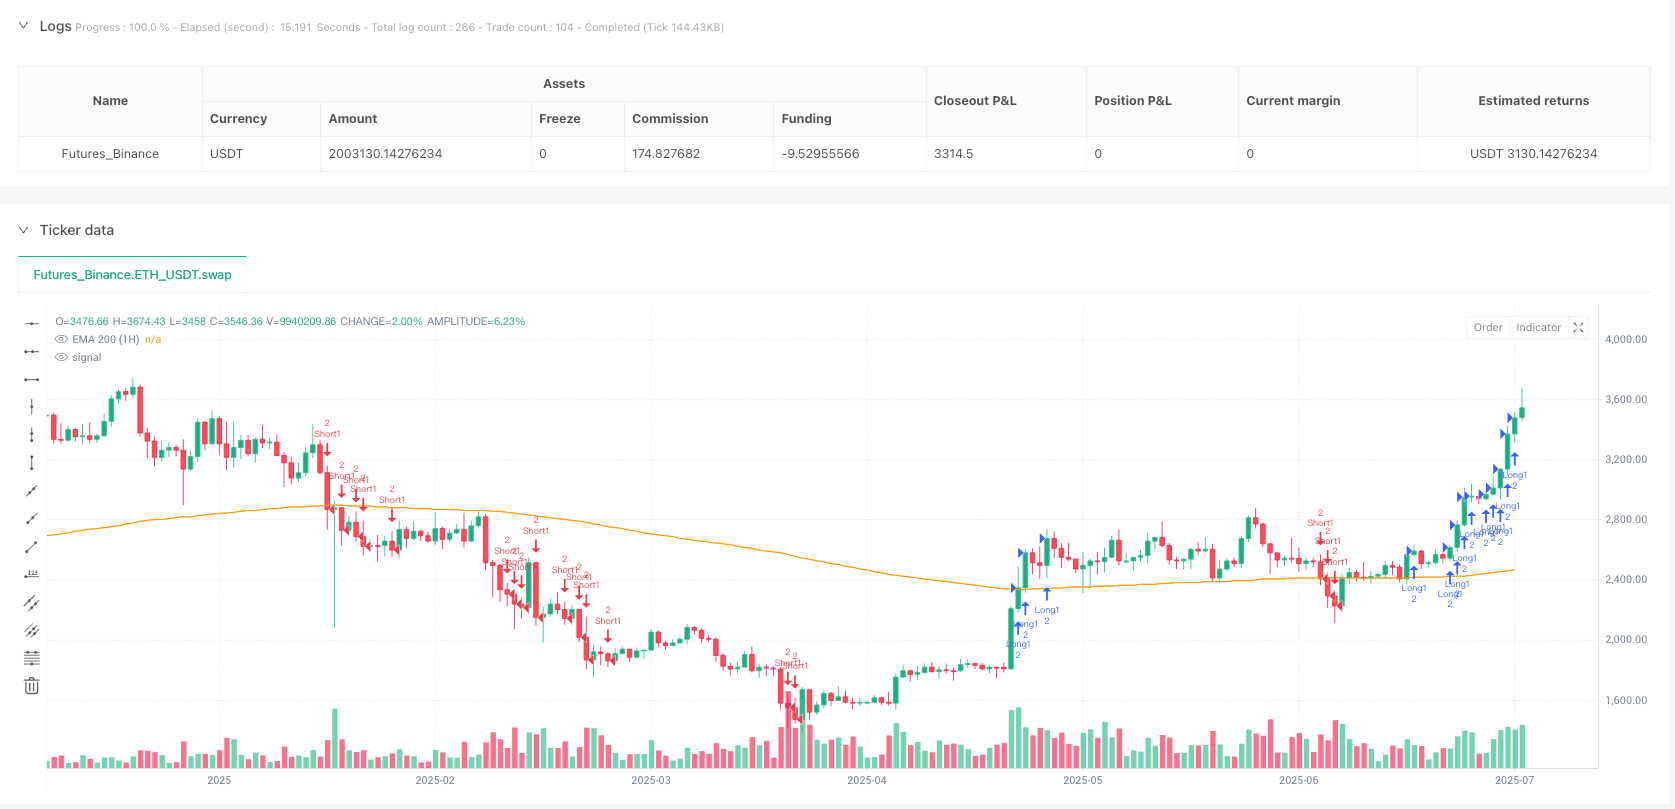Select the vertical segment drawing tool
The width and height of the screenshot is (1675, 809).
(x=32, y=462)
